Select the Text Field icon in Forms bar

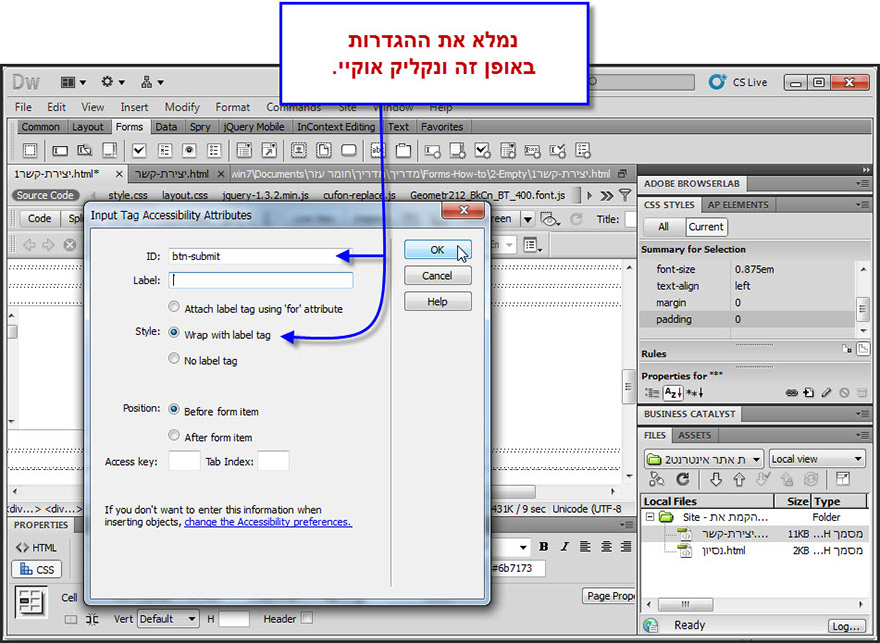click(58, 151)
